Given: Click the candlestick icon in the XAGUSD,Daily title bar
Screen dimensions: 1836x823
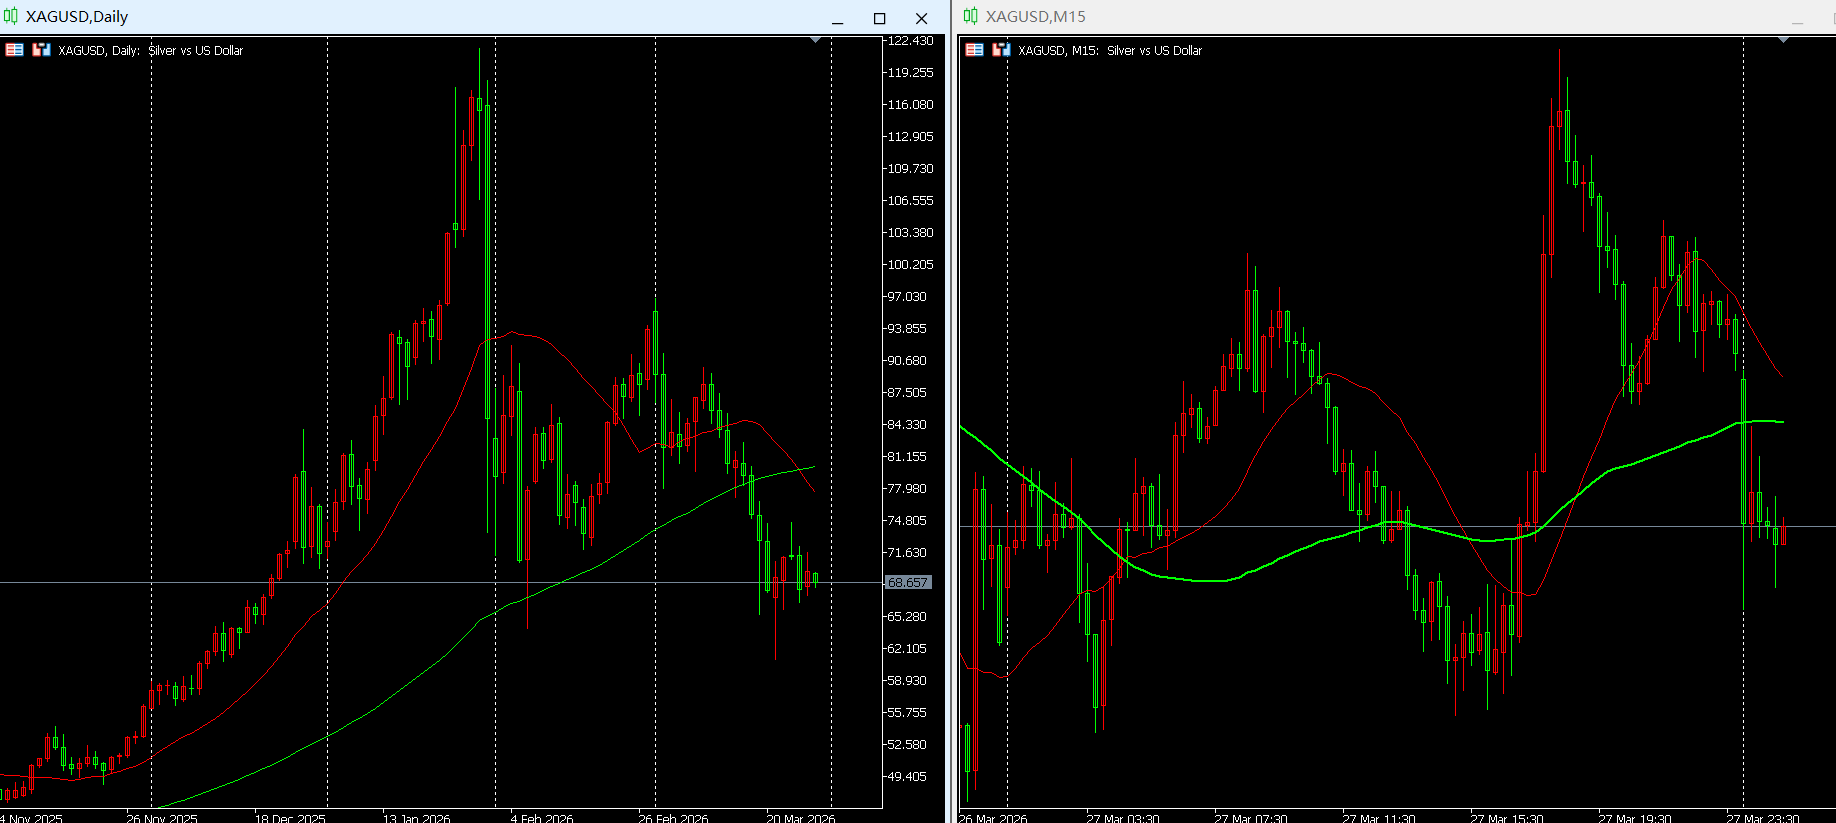Looking at the screenshot, I should point(11,16).
